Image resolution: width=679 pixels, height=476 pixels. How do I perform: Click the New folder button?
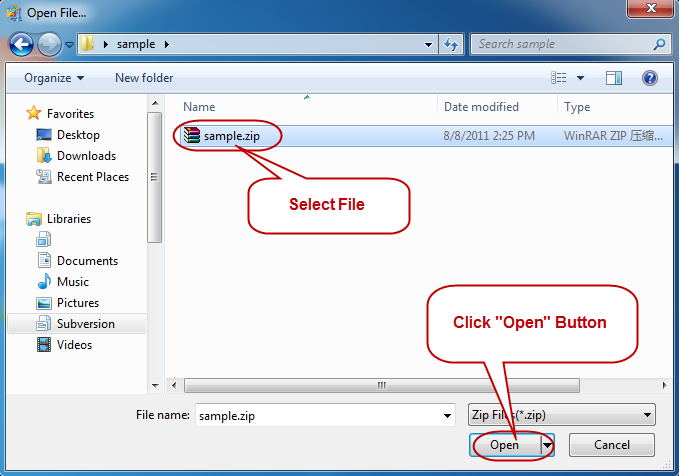(144, 78)
